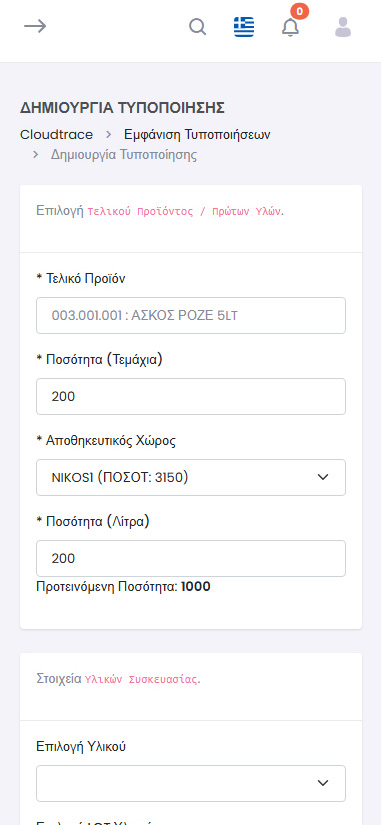Viewport: 381px width, 825px height.
Task: Expand the empty Επιλογή Υλικού dropdown
Action: (190, 783)
